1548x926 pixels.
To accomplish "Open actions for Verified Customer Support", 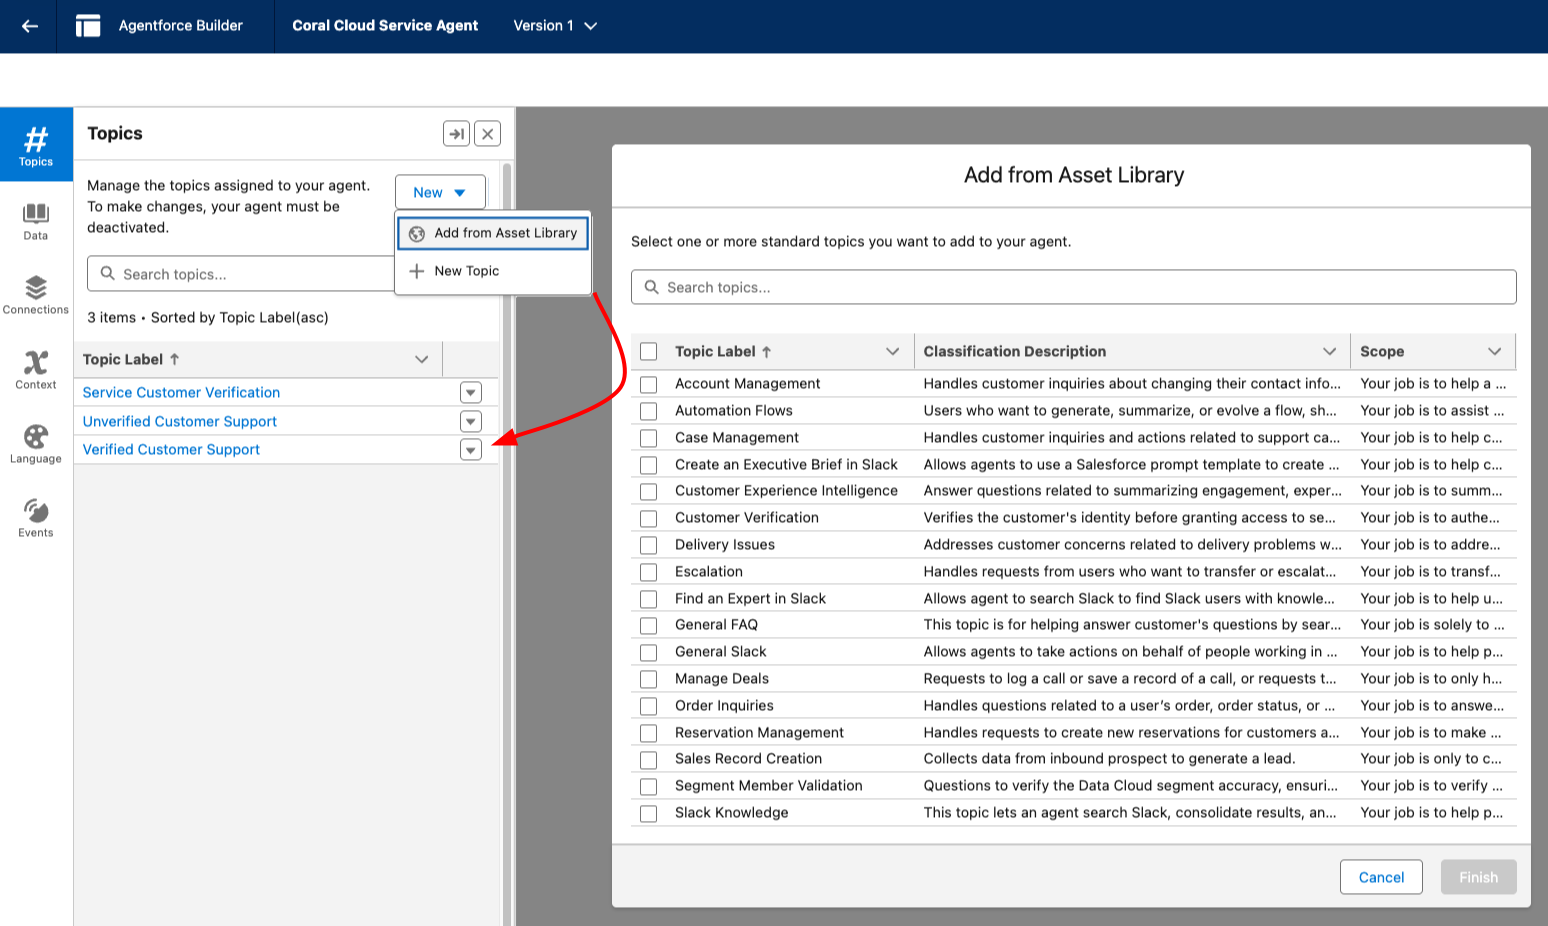I will click(471, 450).
